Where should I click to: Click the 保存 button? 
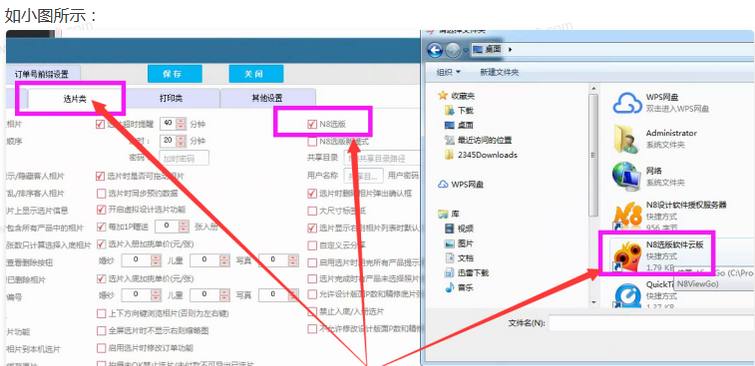[175, 74]
